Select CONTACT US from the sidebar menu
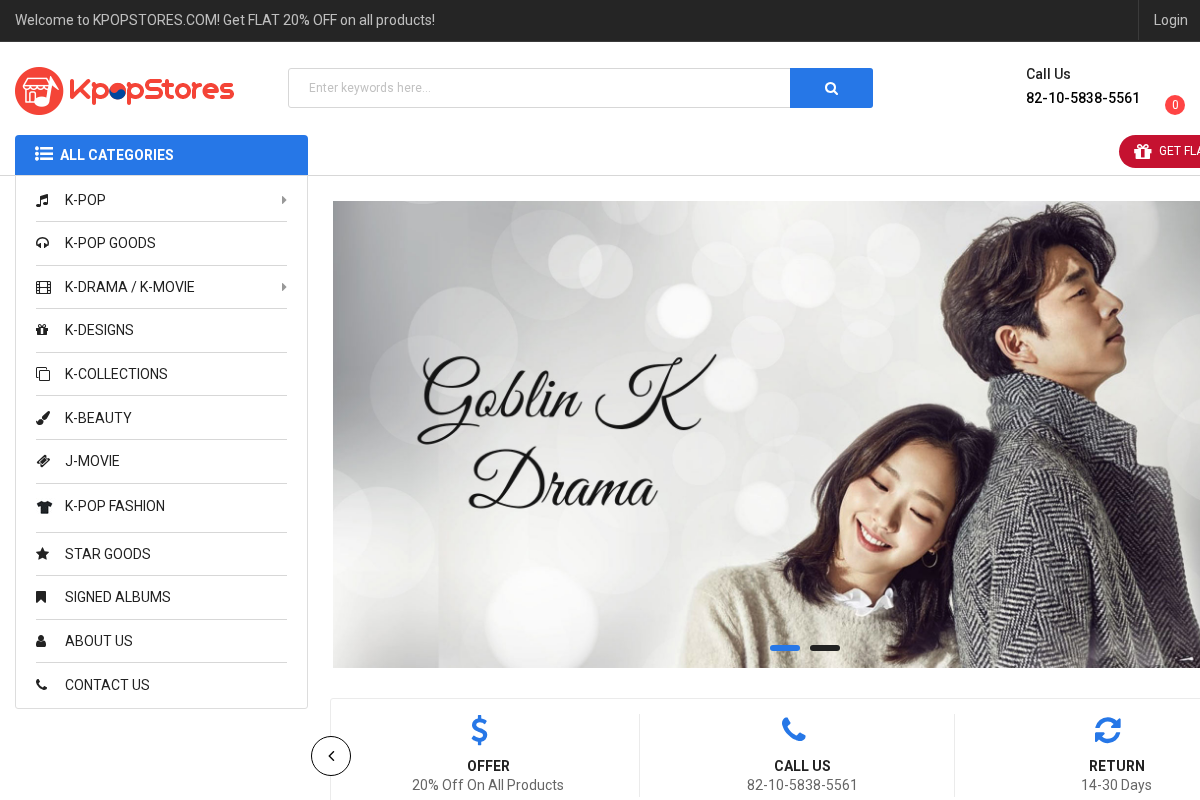This screenshot has width=1200, height=800. click(x=107, y=685)
